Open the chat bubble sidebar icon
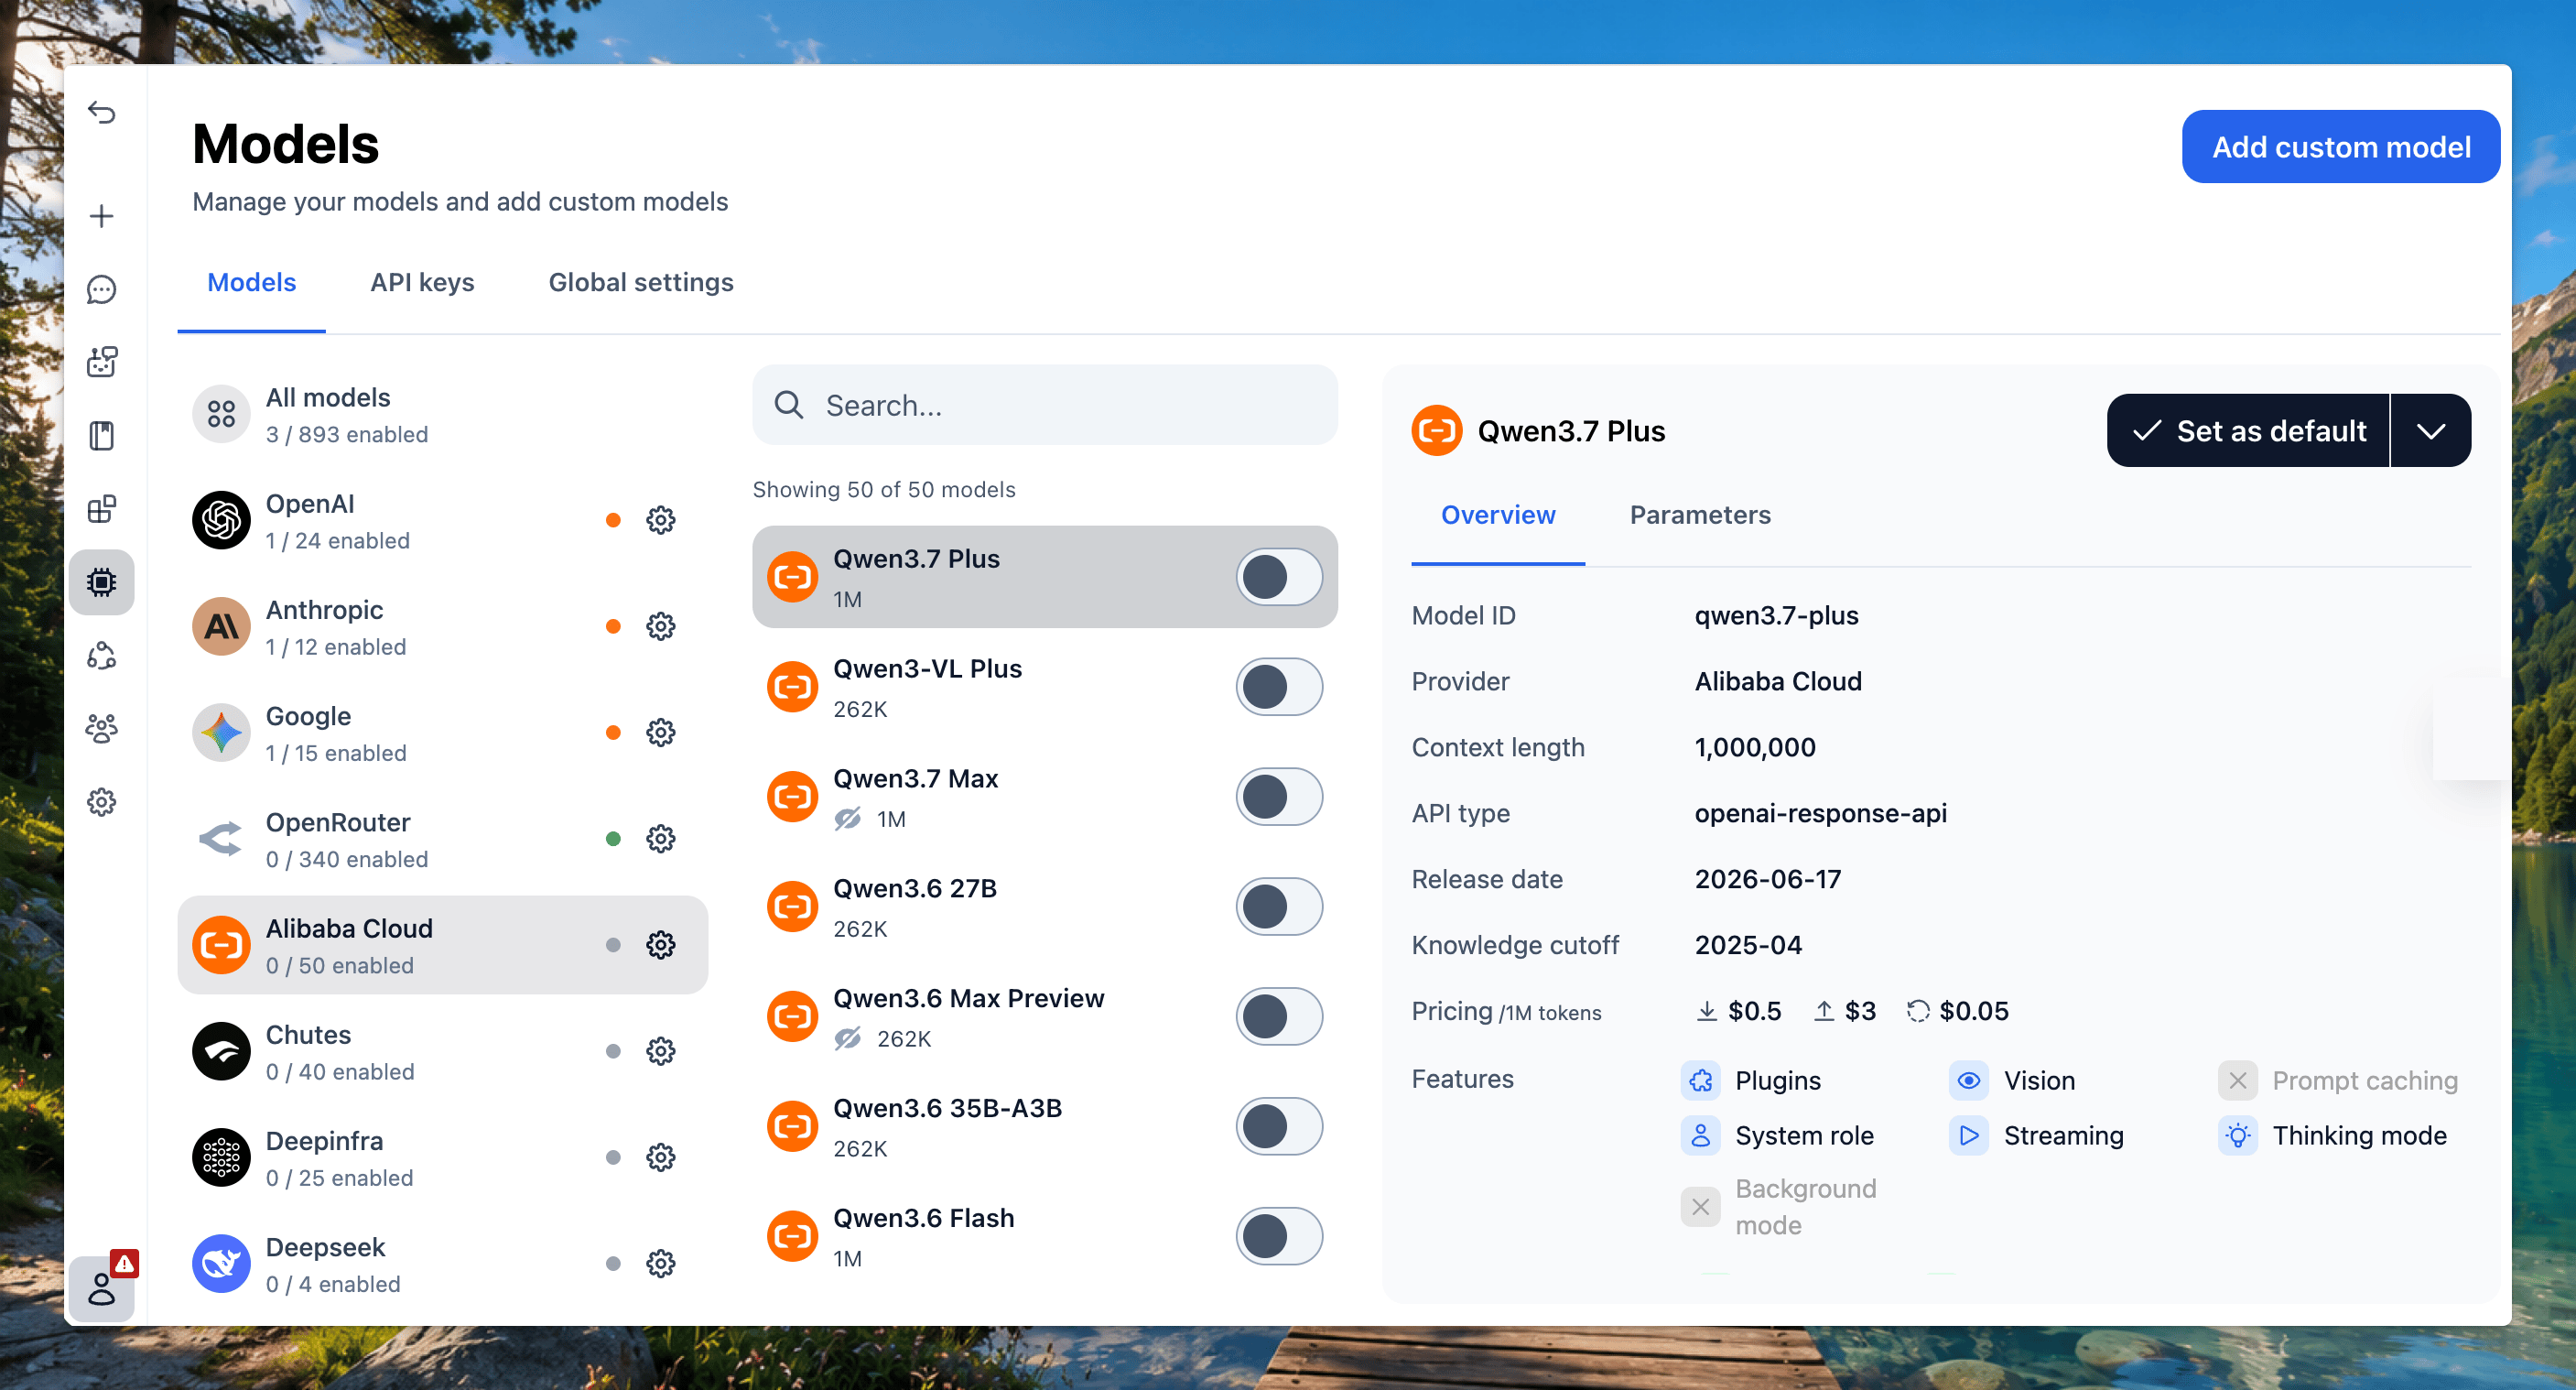 coord(101,290)
